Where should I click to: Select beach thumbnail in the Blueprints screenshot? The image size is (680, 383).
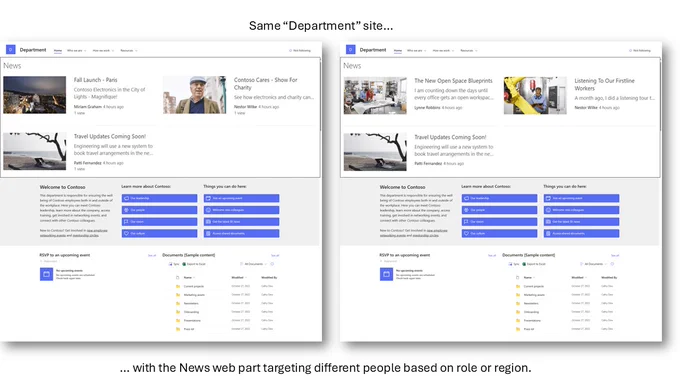375,152
